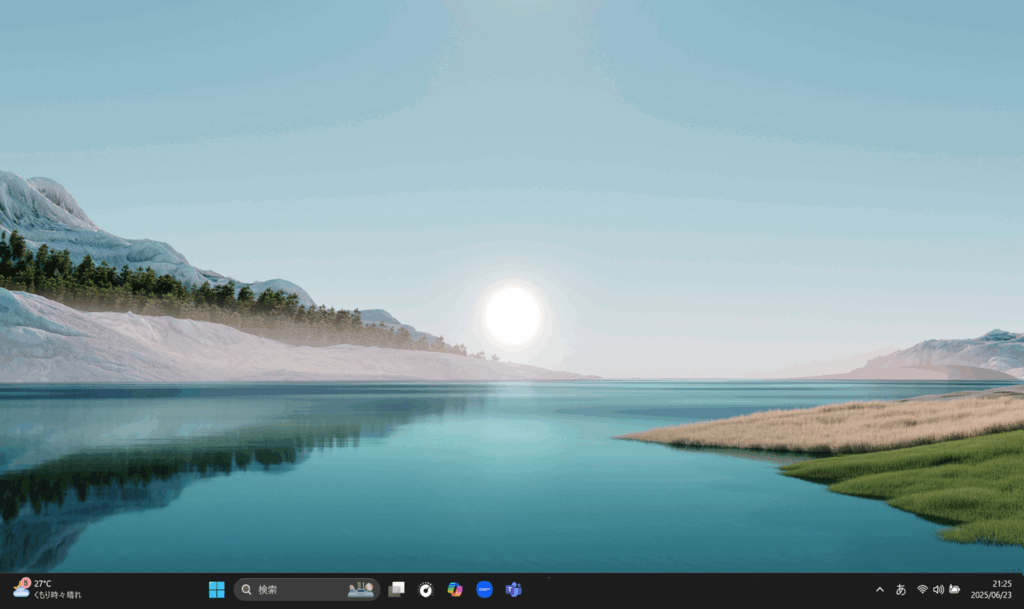Open the Copilot app from the taskbar

[x=455, y=589]
